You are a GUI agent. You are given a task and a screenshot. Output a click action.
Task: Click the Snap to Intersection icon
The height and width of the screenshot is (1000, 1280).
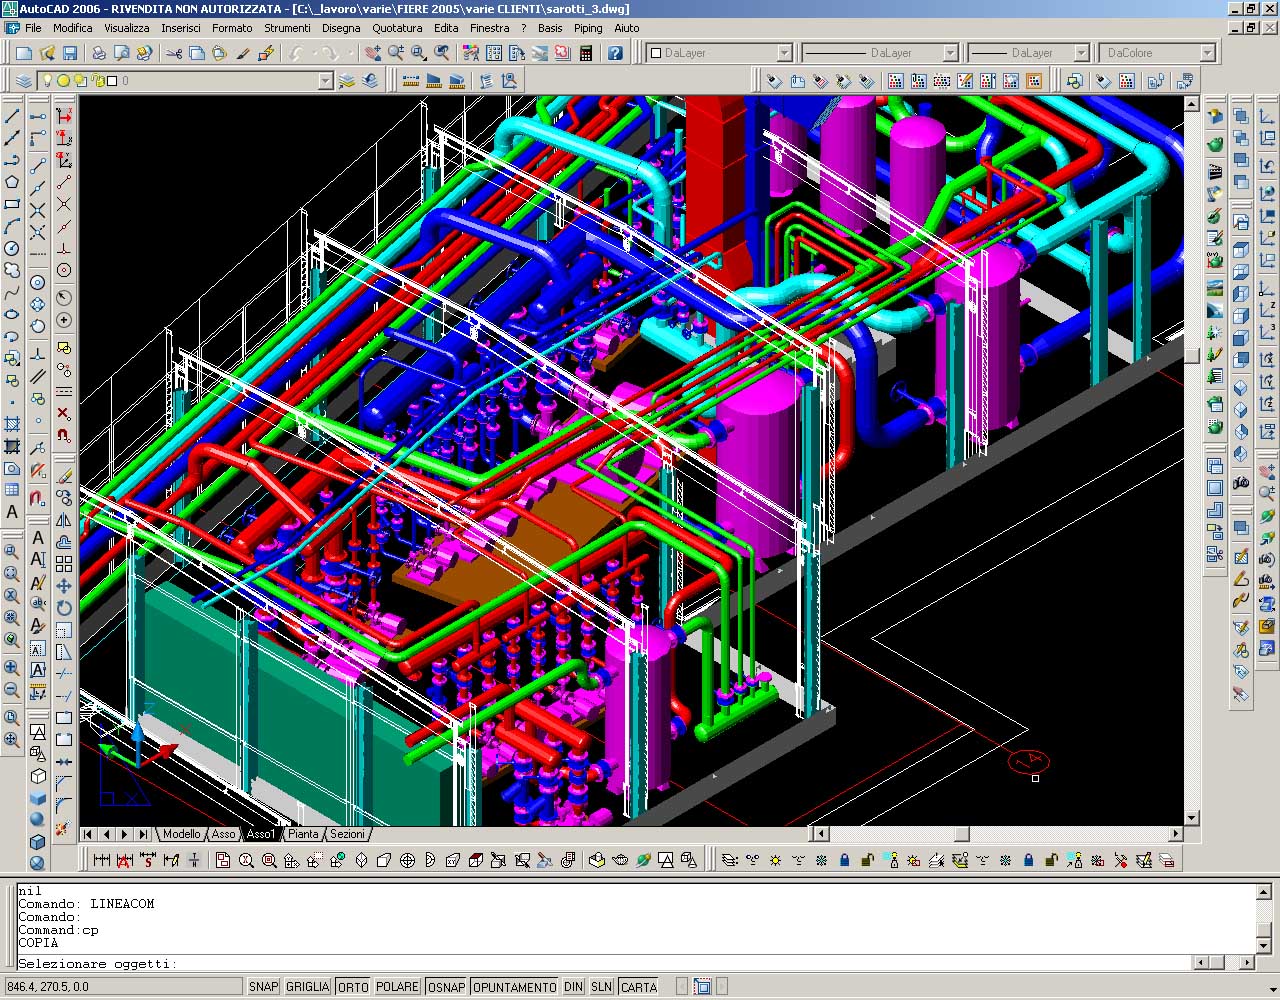click(x=38, y=210)
